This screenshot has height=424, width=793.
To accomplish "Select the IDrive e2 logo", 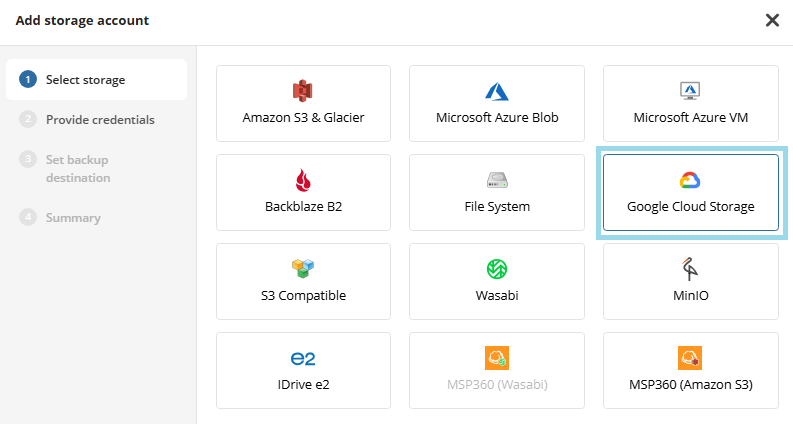I will click(x=303, y=358).
